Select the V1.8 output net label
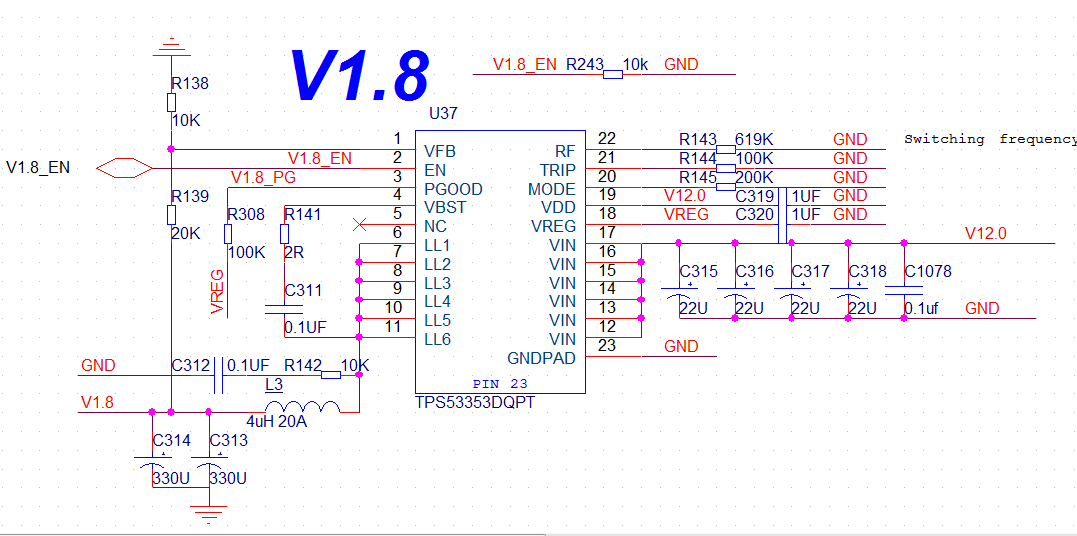This screenshot has height=536, width=1077. tap(97, 402)
